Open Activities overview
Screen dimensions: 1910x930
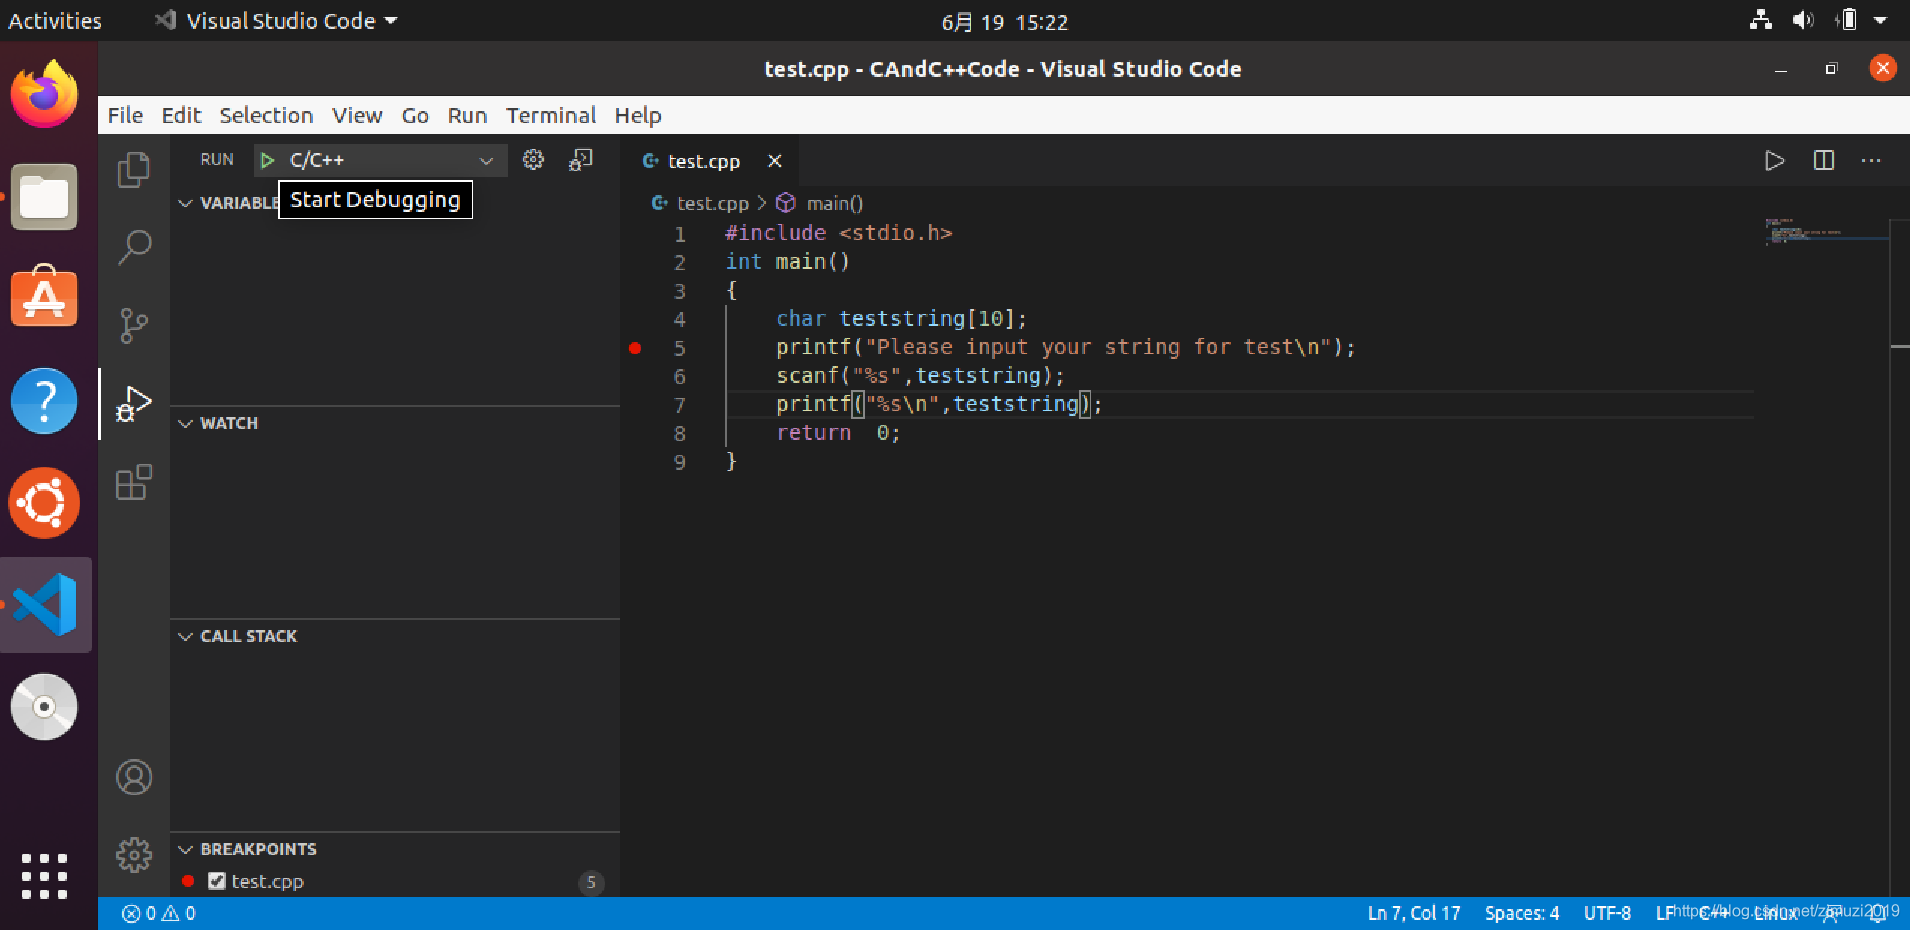click(55, 21)
